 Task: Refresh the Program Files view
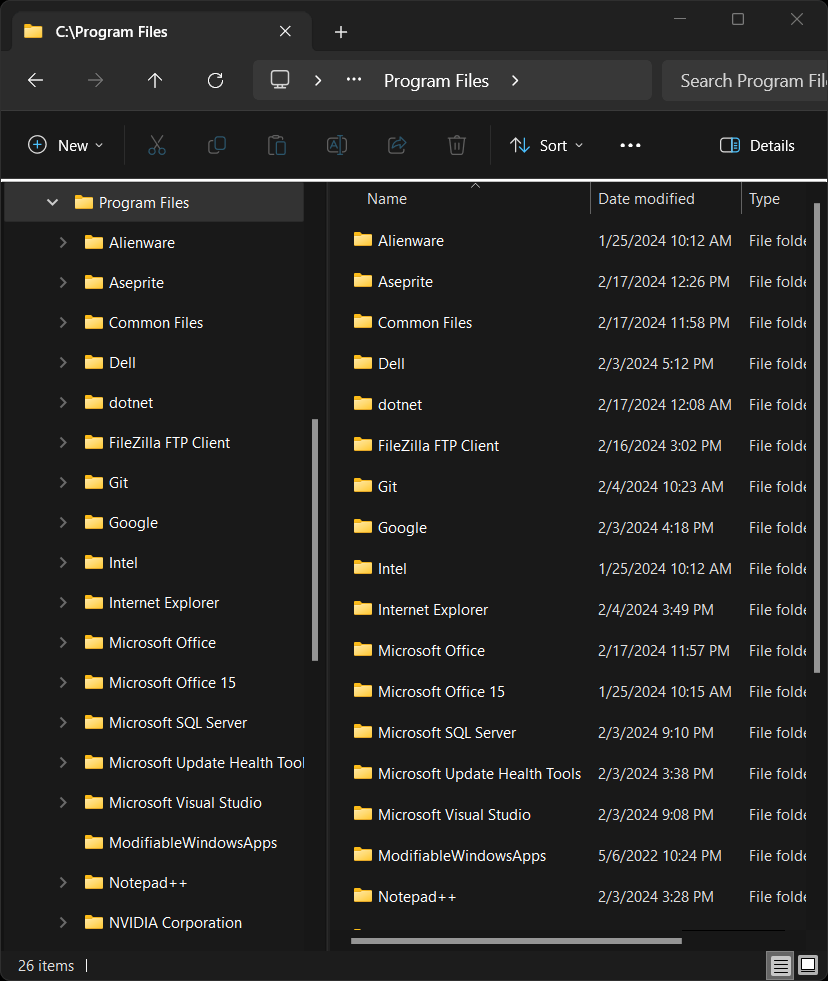click(215, 80)
